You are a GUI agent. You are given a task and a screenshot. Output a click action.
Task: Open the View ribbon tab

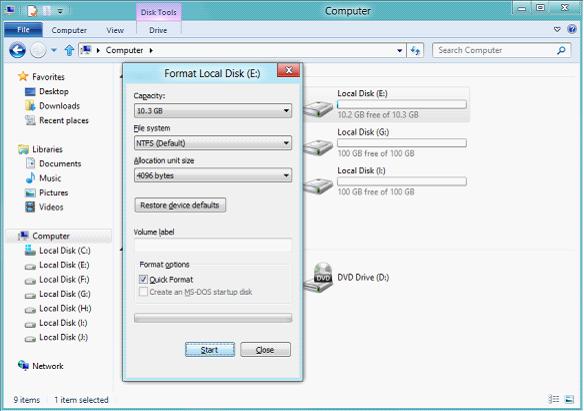(115, 30)
